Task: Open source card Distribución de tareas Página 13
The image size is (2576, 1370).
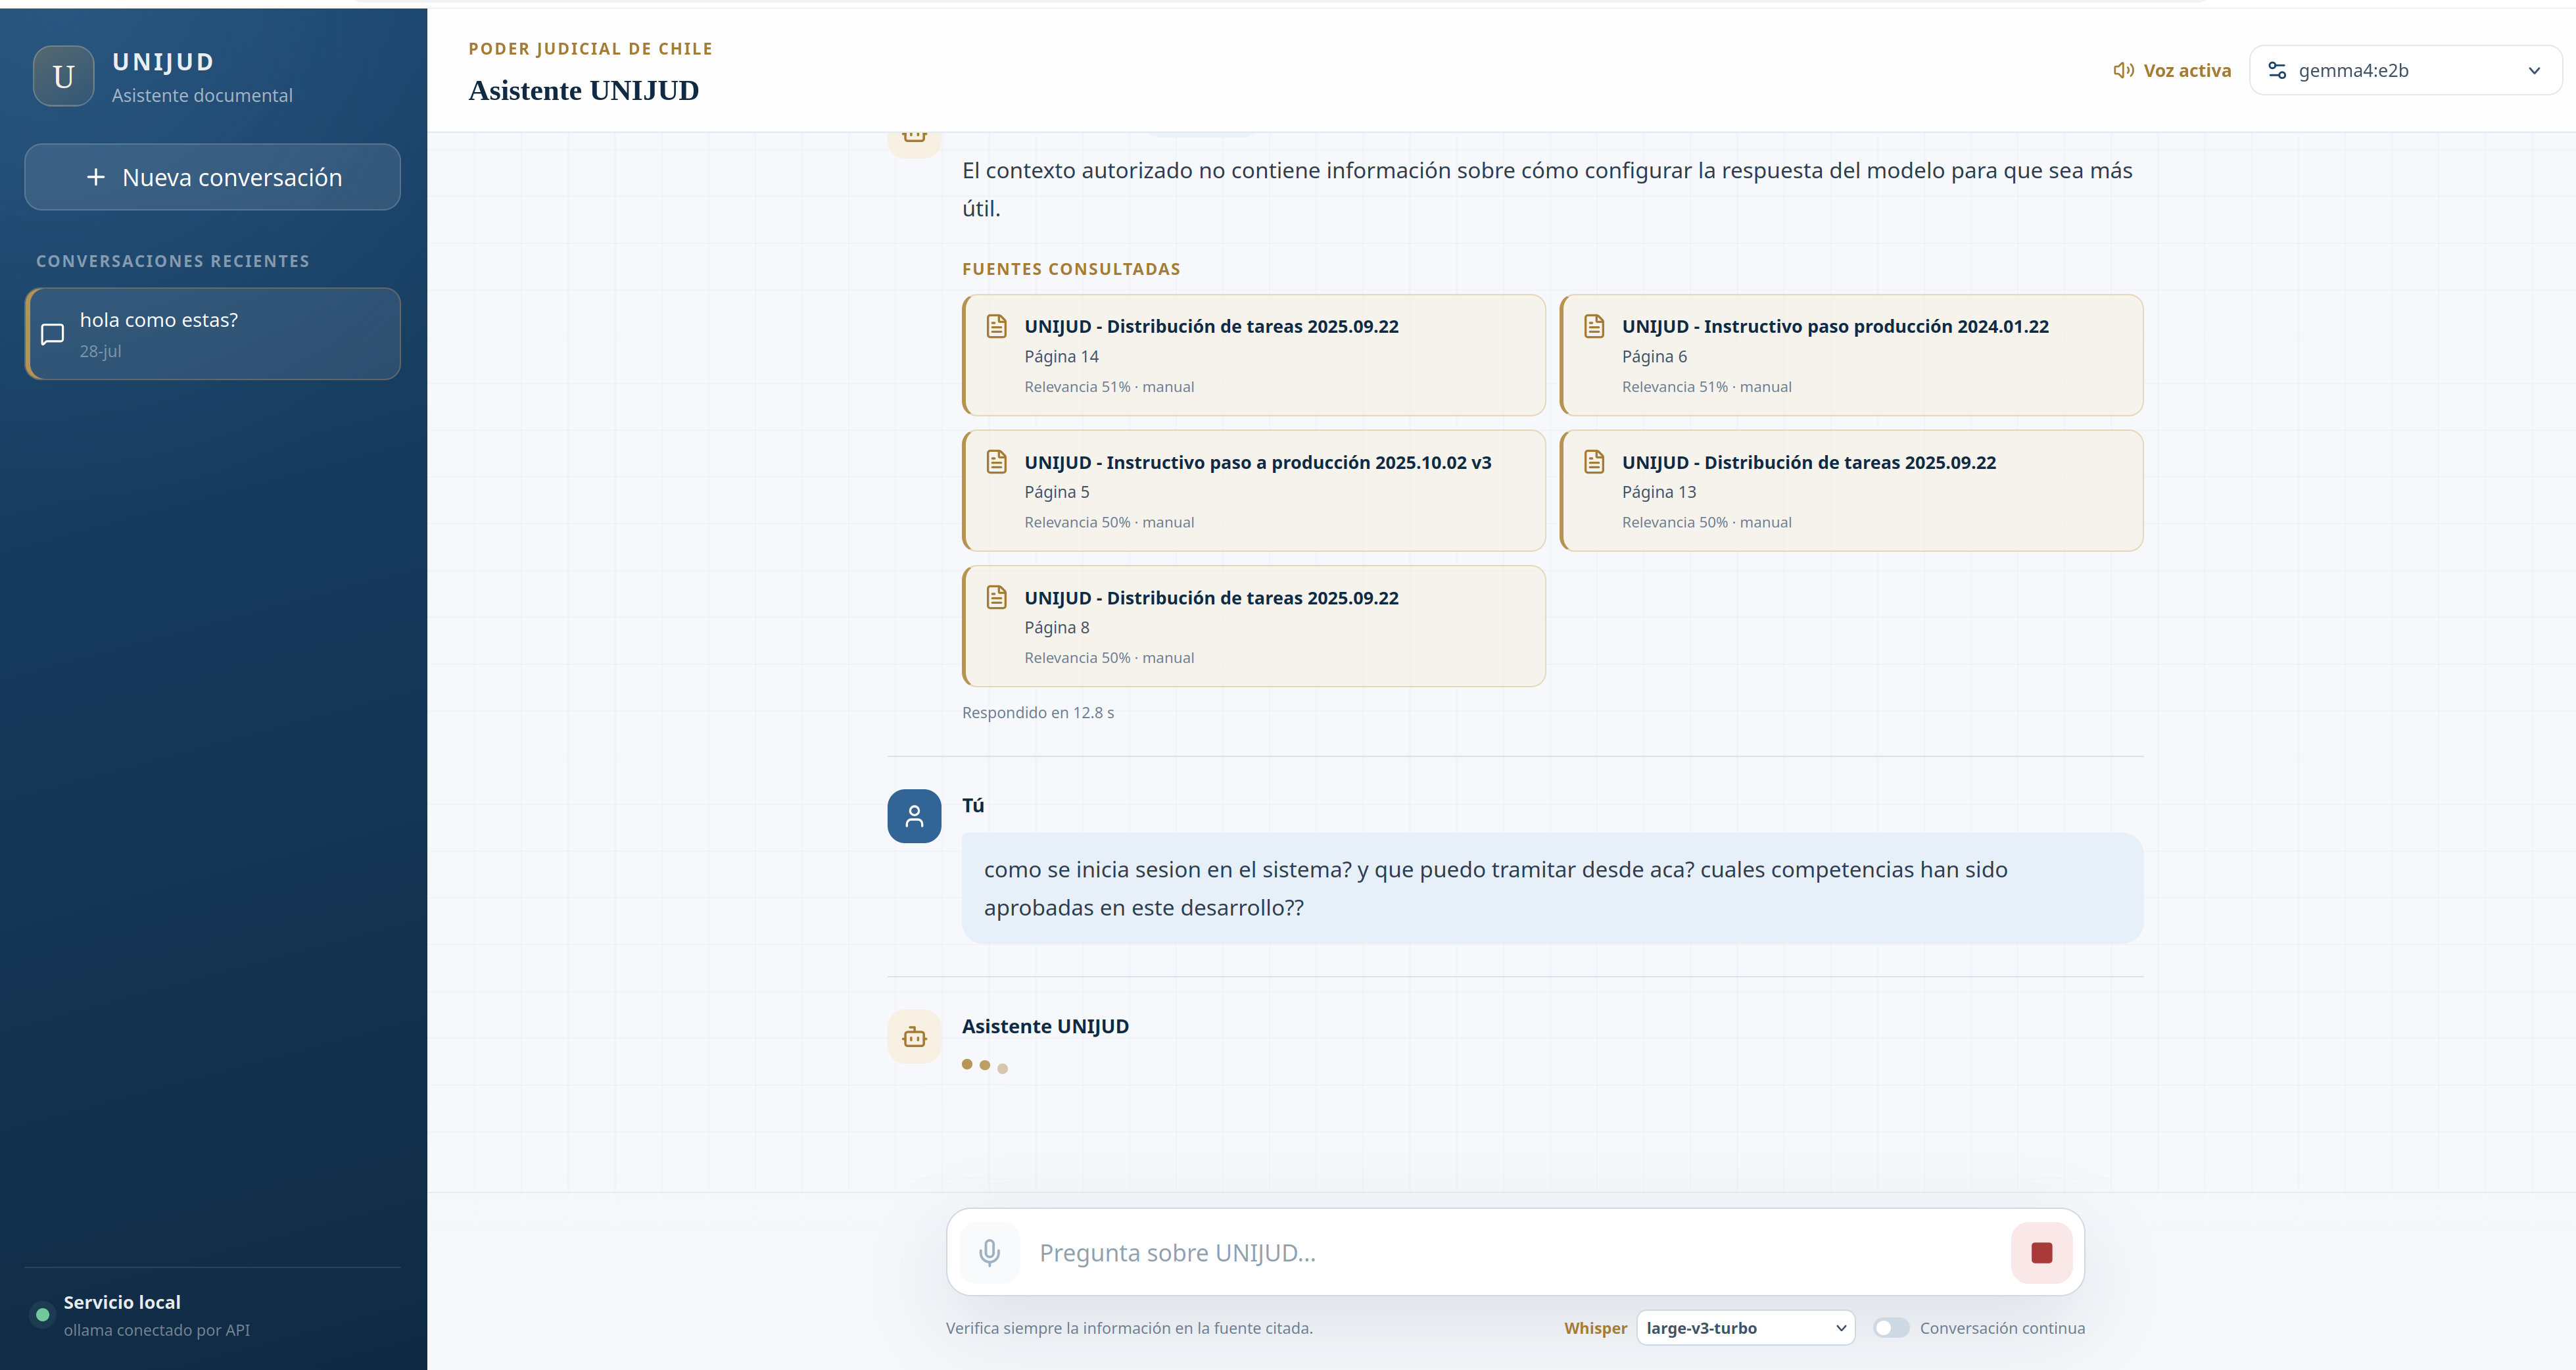Action: tap(1851, 491)
